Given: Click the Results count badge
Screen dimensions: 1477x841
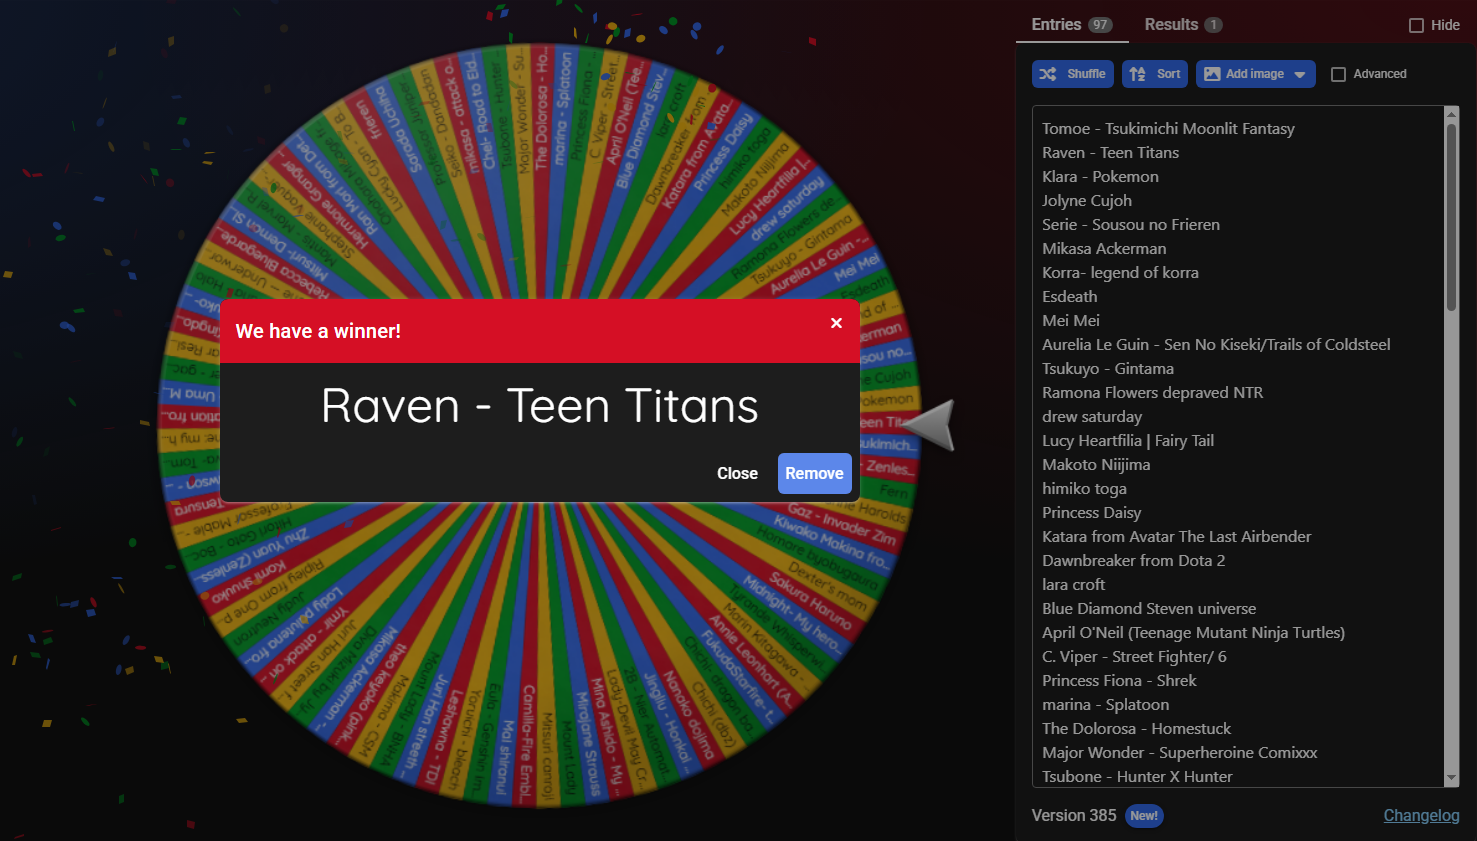Looking at the screenshot, I should click(1213, 25).
